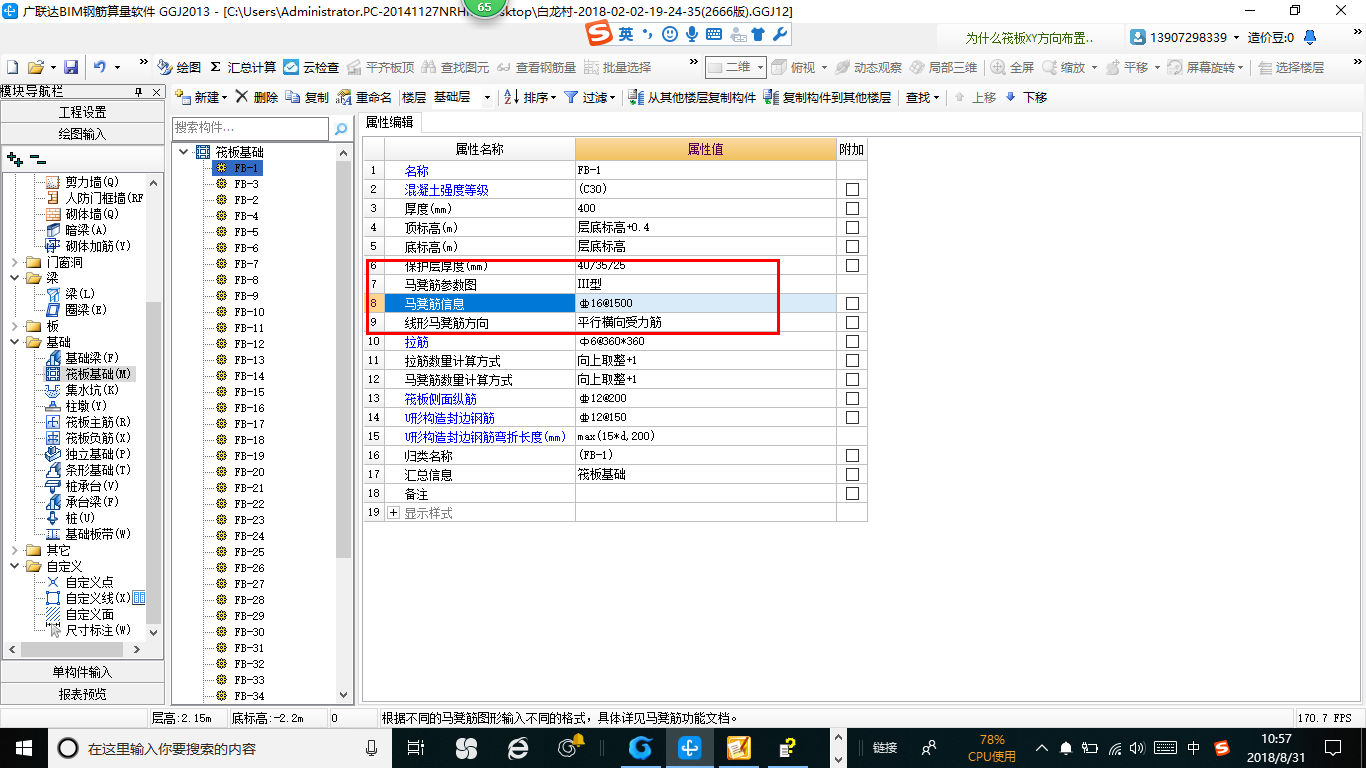Select FB-10 in component list

(249, 312)
